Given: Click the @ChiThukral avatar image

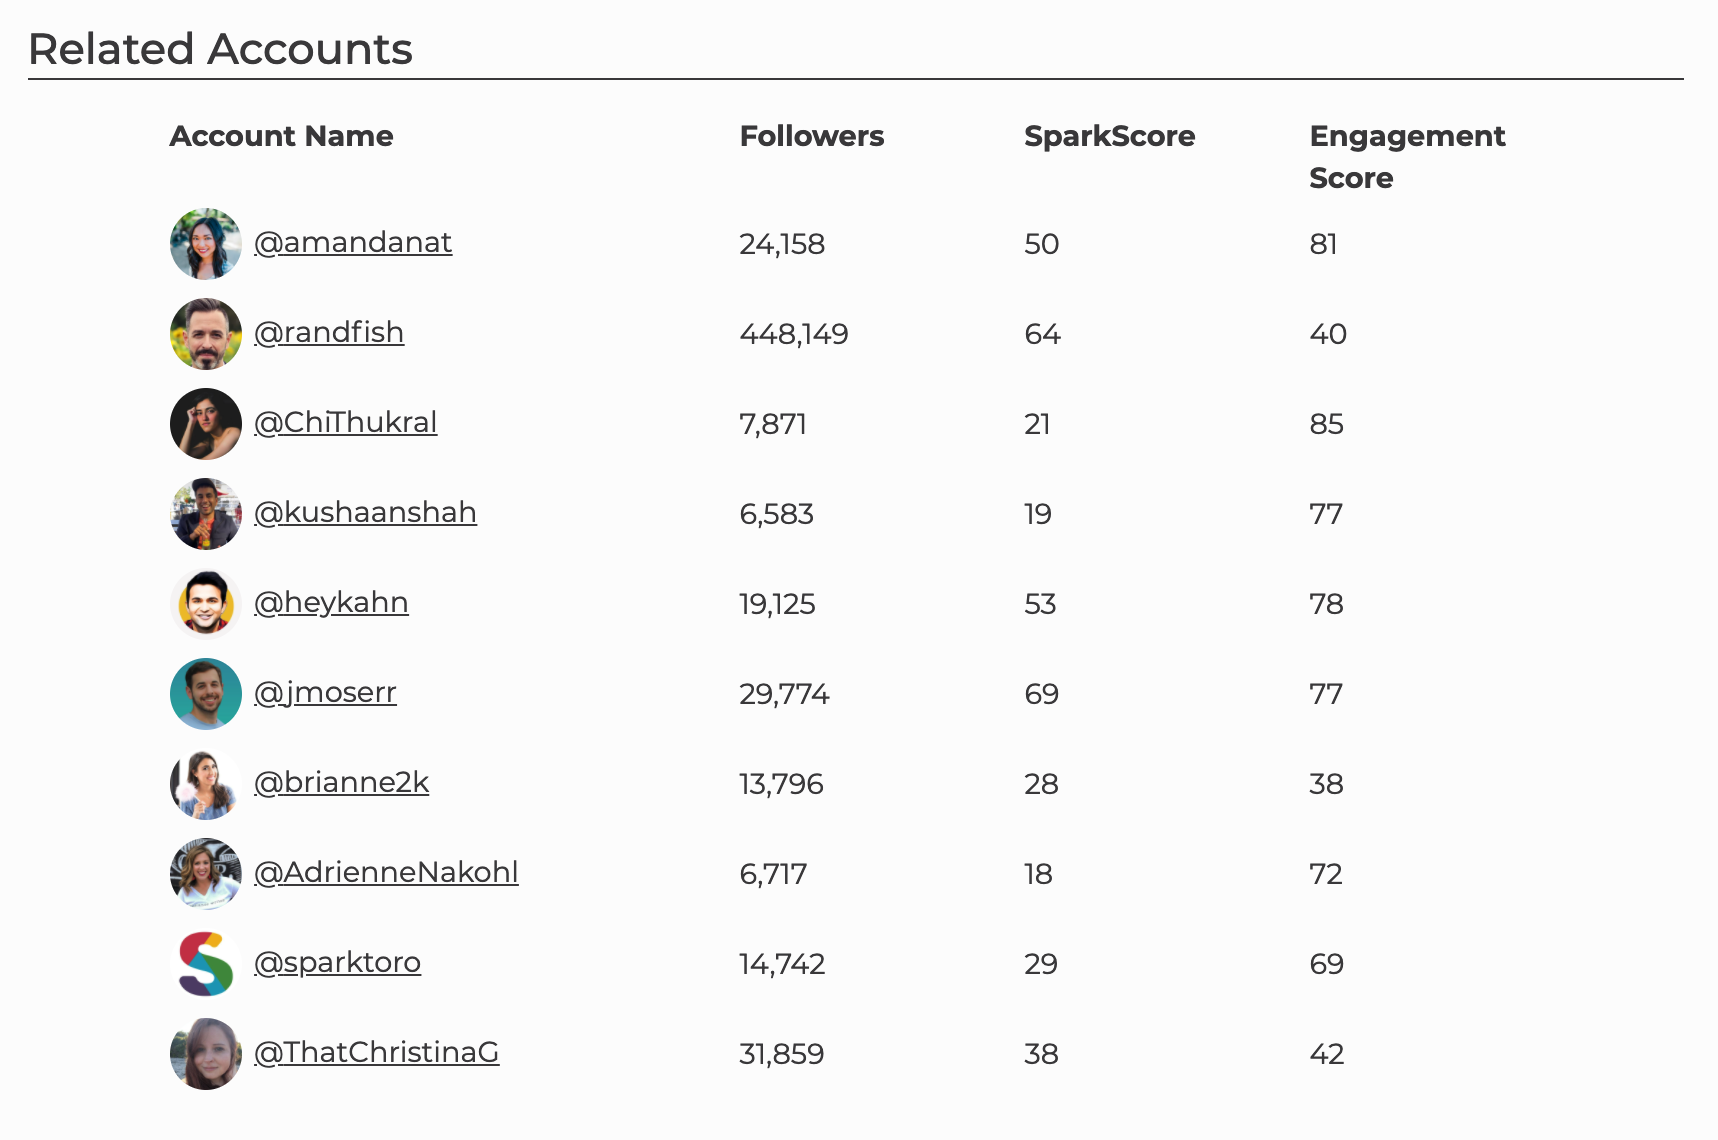Looking at the screenshot, I should [x=206, y=424].
